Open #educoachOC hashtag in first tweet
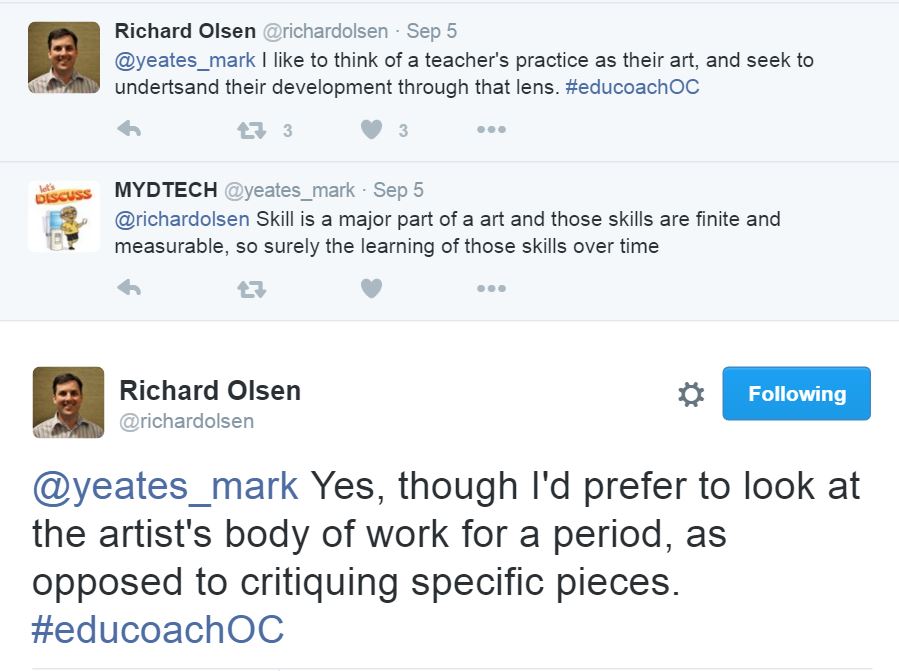899x671 pixels. click(632, 87)
